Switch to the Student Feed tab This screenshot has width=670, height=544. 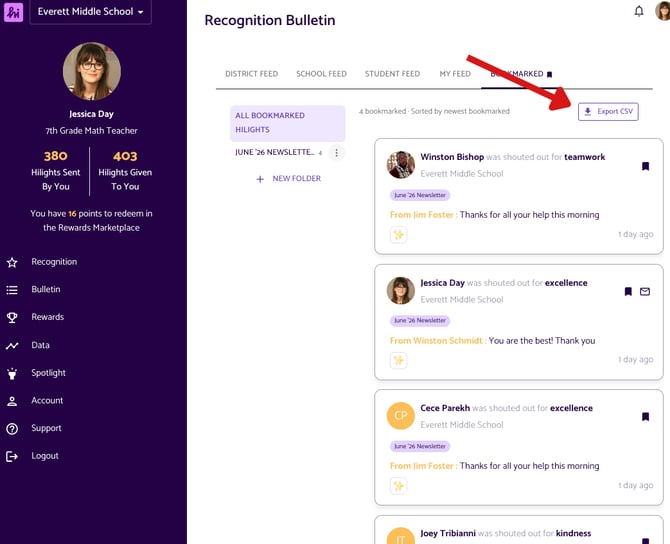392,74
